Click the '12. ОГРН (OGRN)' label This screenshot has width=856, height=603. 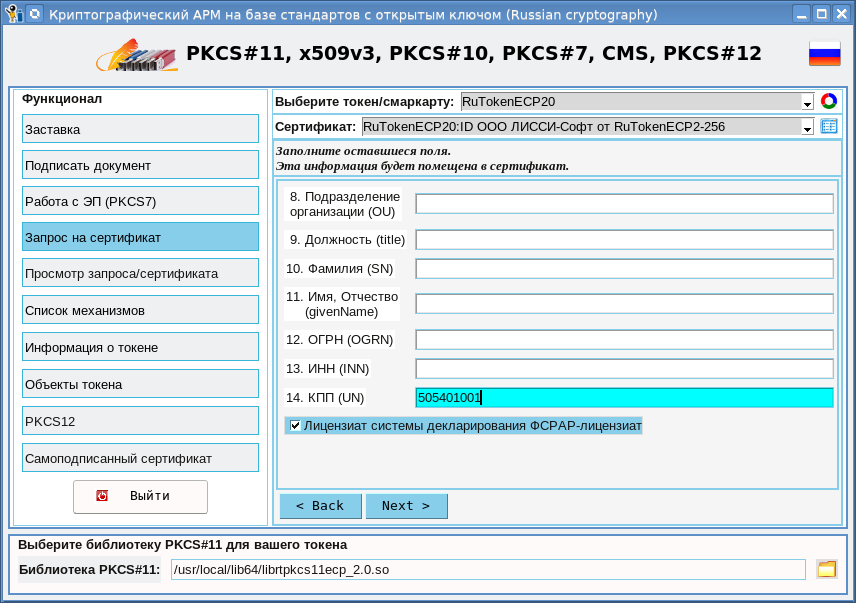[340, 339]
